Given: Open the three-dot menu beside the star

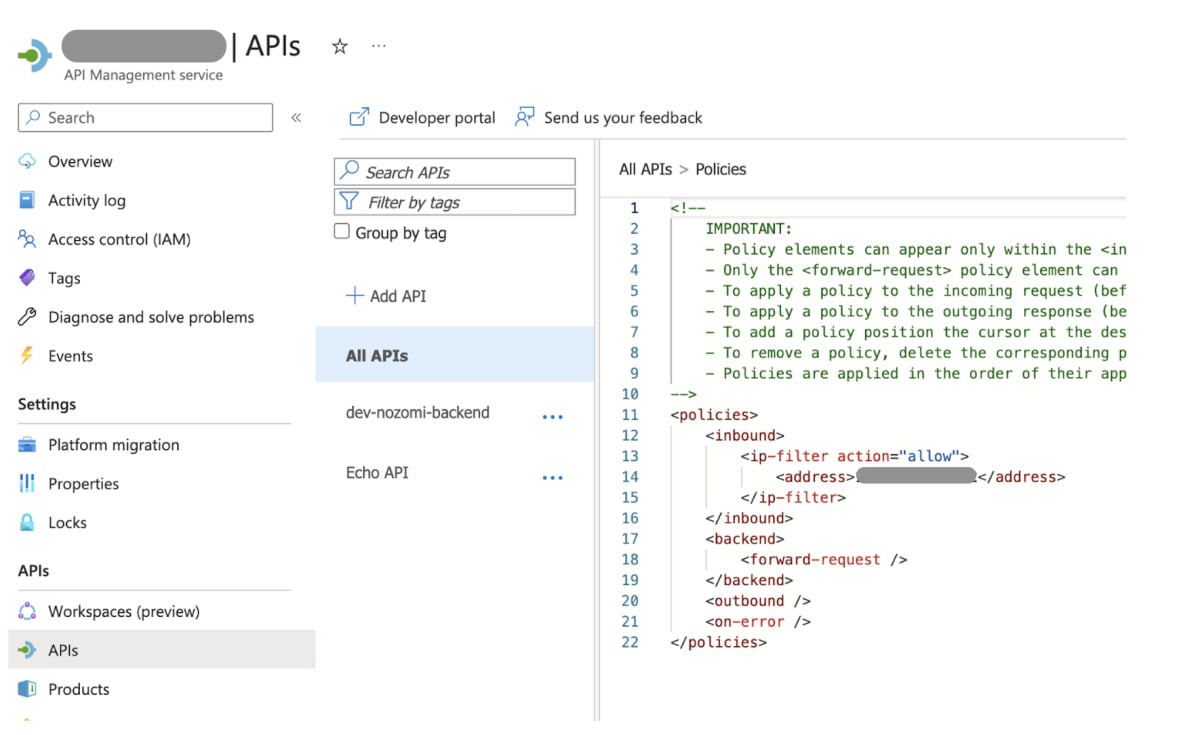Looking at the screenshot, I should 378,46.
